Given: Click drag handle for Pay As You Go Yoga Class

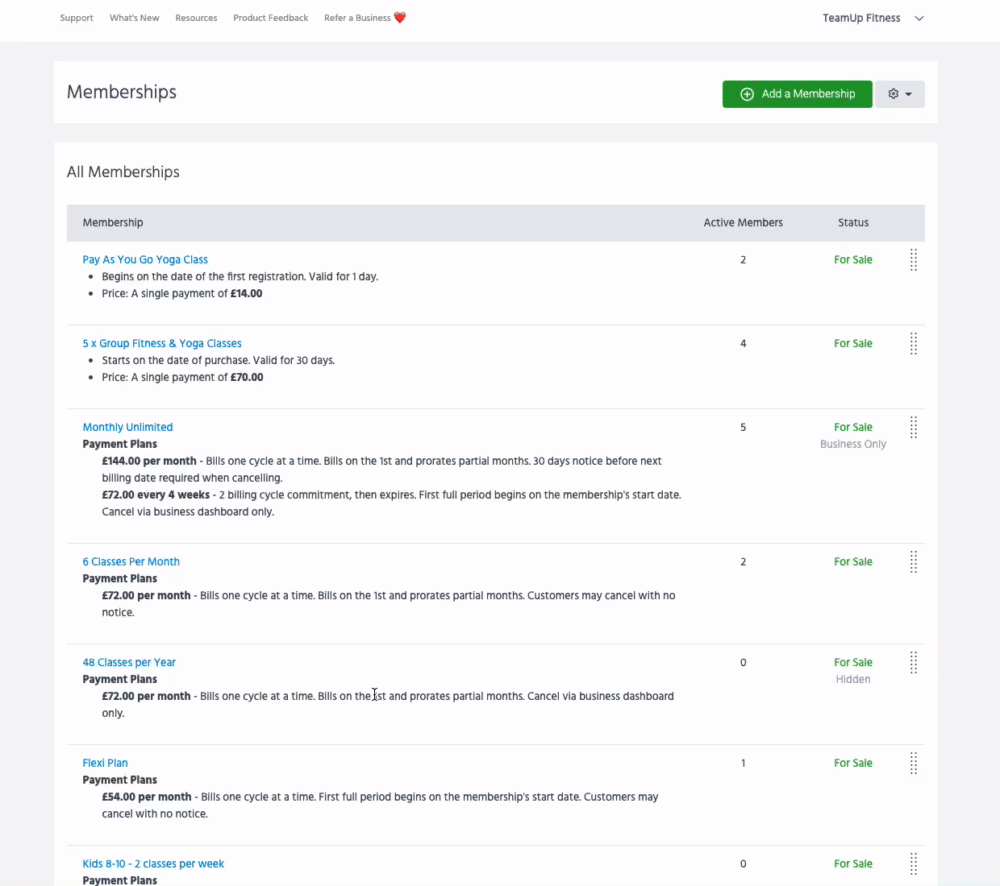Looking at the screenshot, I should (x=913, y=260).
